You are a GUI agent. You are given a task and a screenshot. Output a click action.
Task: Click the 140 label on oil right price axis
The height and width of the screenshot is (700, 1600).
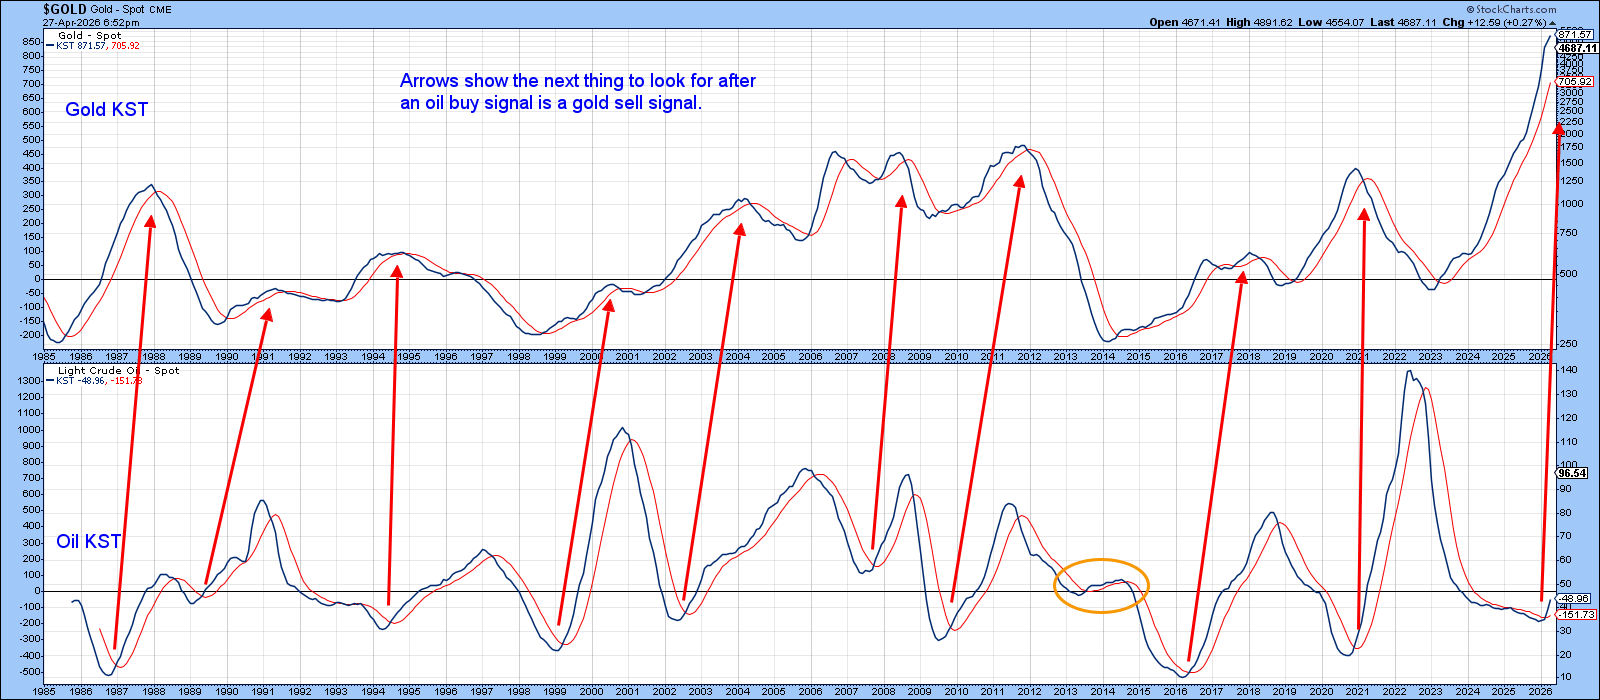tap(1569, 370)
